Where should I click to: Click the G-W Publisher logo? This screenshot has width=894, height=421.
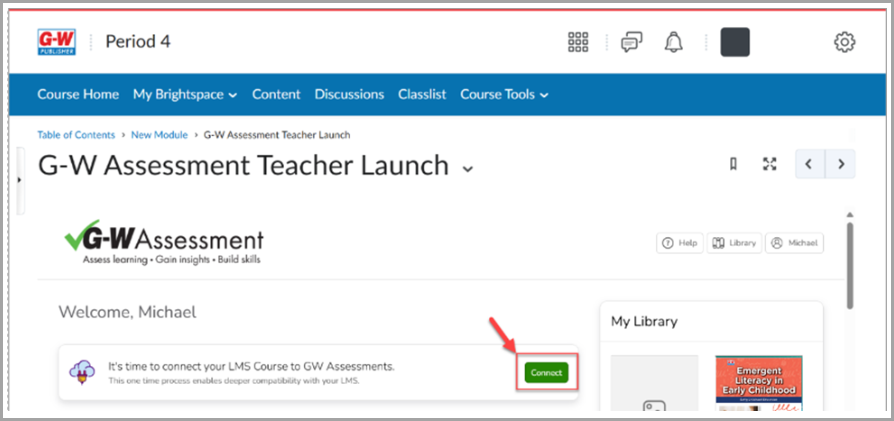(x=56, y=42)
